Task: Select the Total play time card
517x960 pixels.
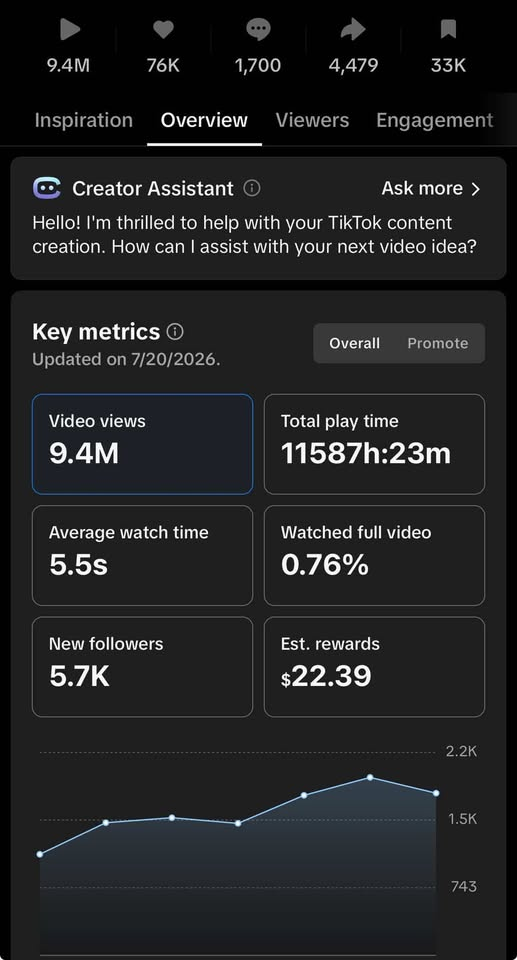Action: pos(374,444)
